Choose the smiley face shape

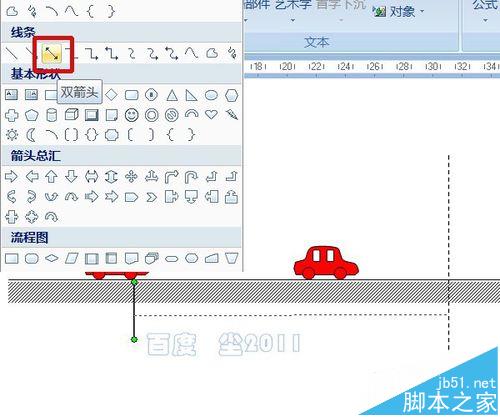(131, 115)
